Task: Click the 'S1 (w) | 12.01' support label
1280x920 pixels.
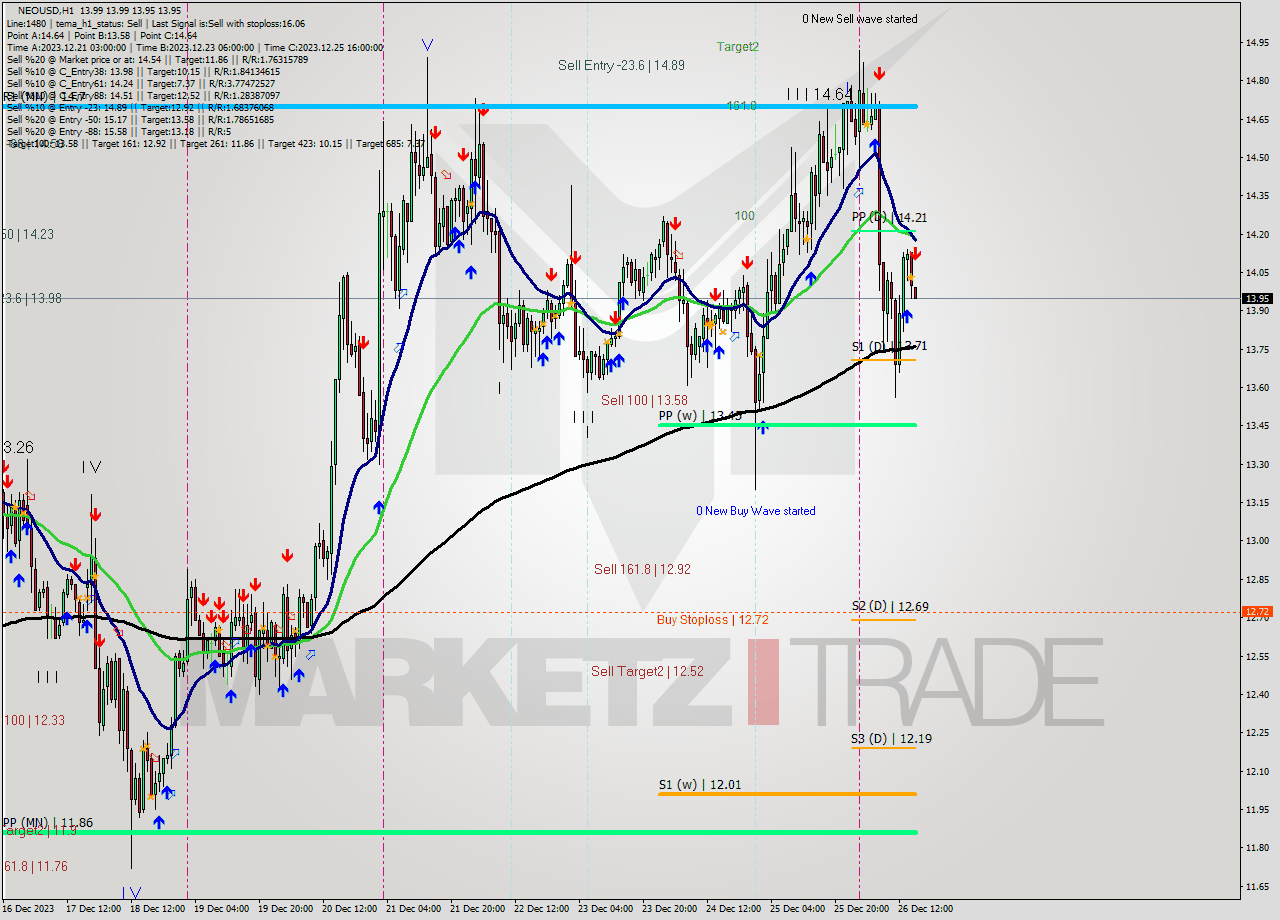Action: (x=699, y=785)
